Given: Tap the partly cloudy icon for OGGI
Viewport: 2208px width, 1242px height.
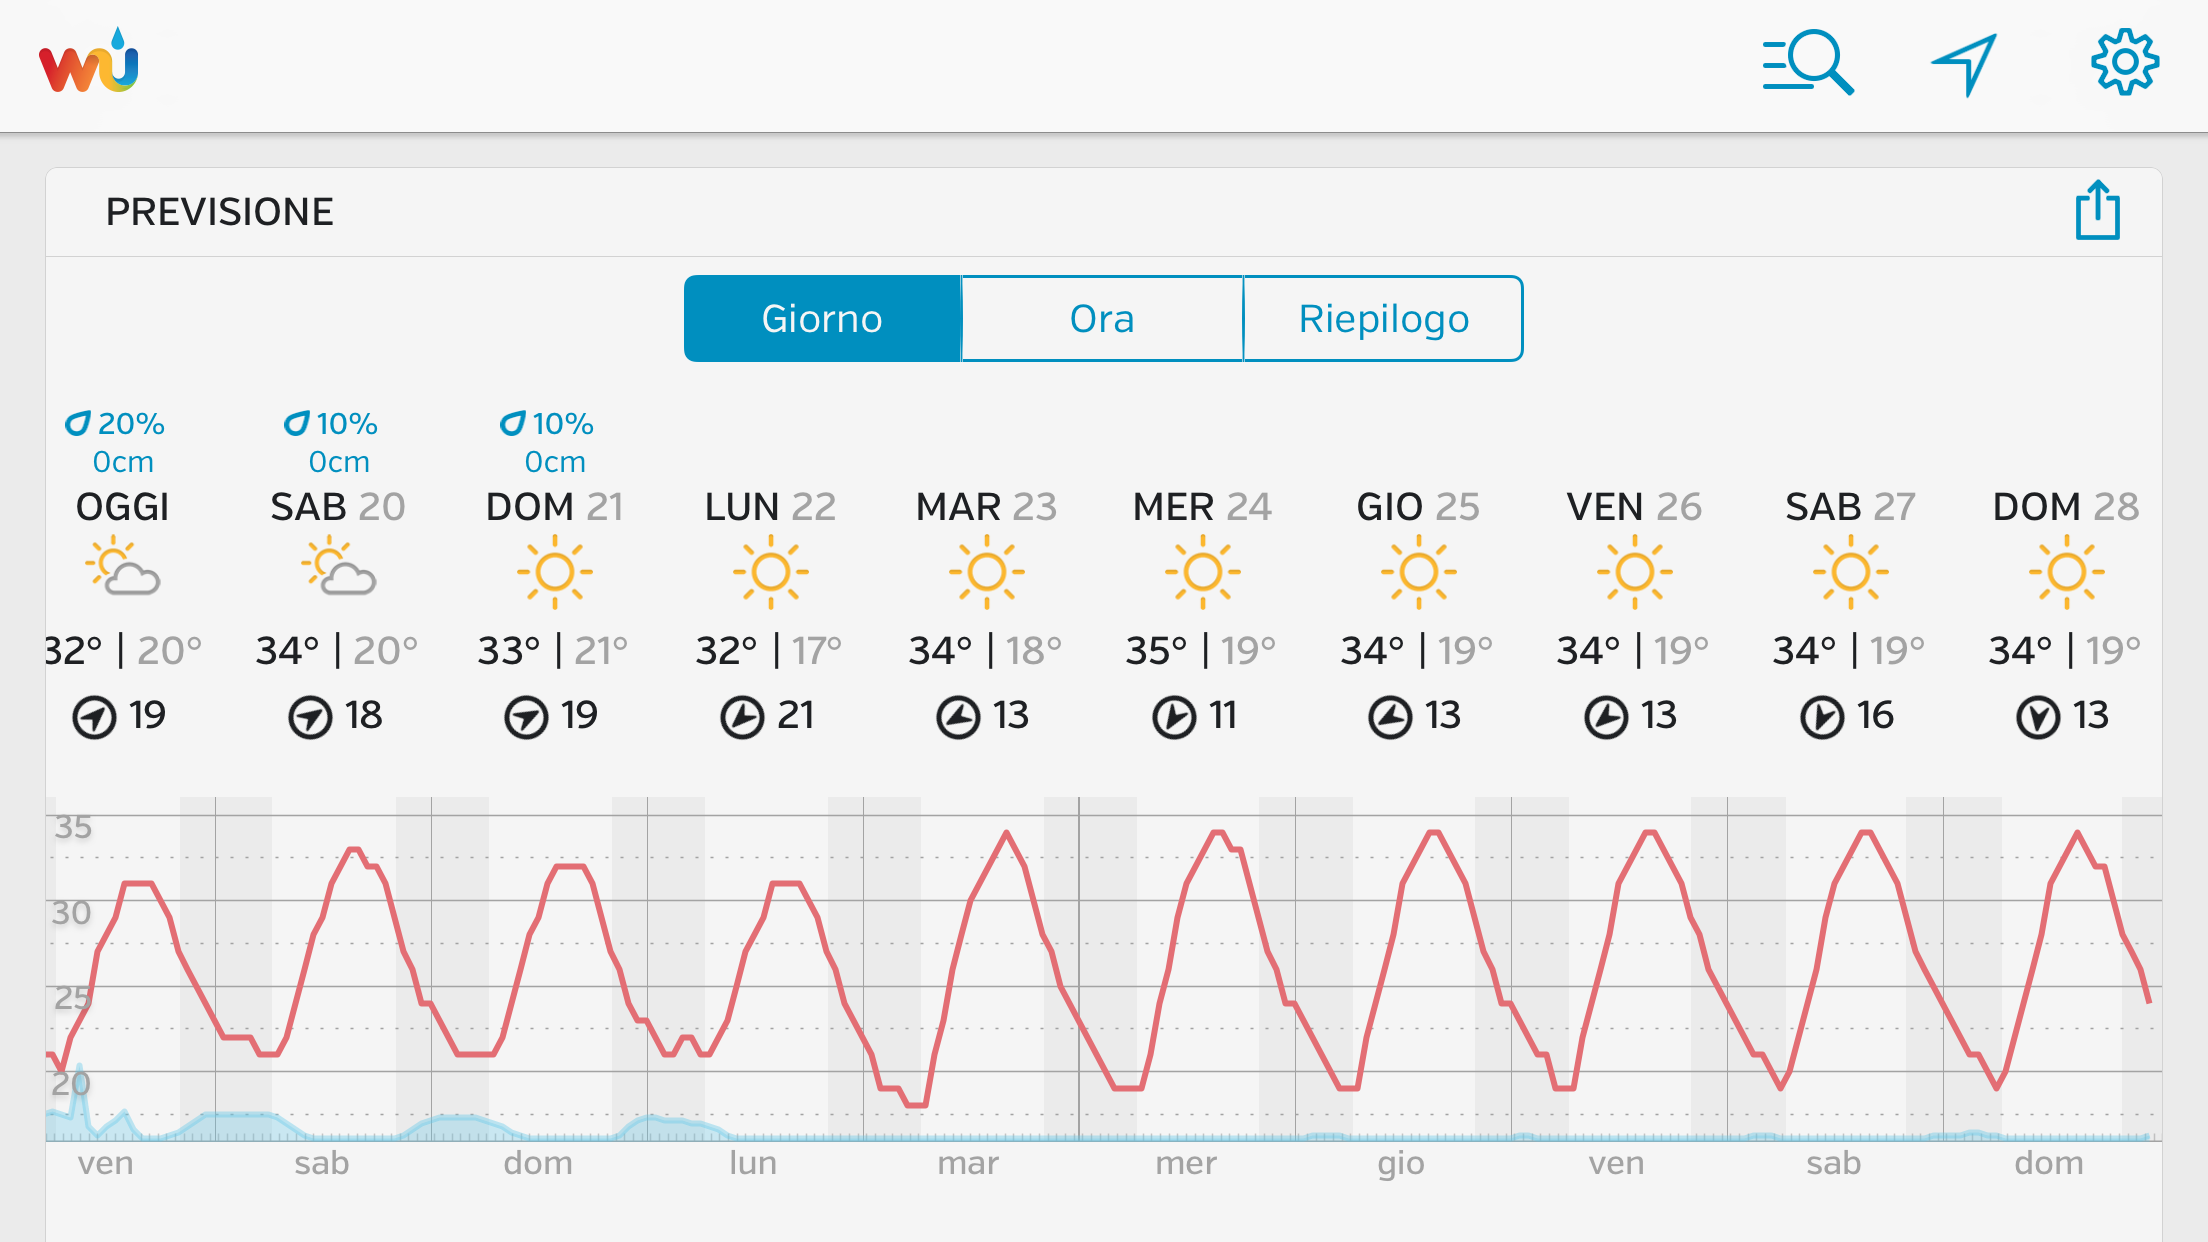Looking at the screenshot, I should [x=123, y=569].
